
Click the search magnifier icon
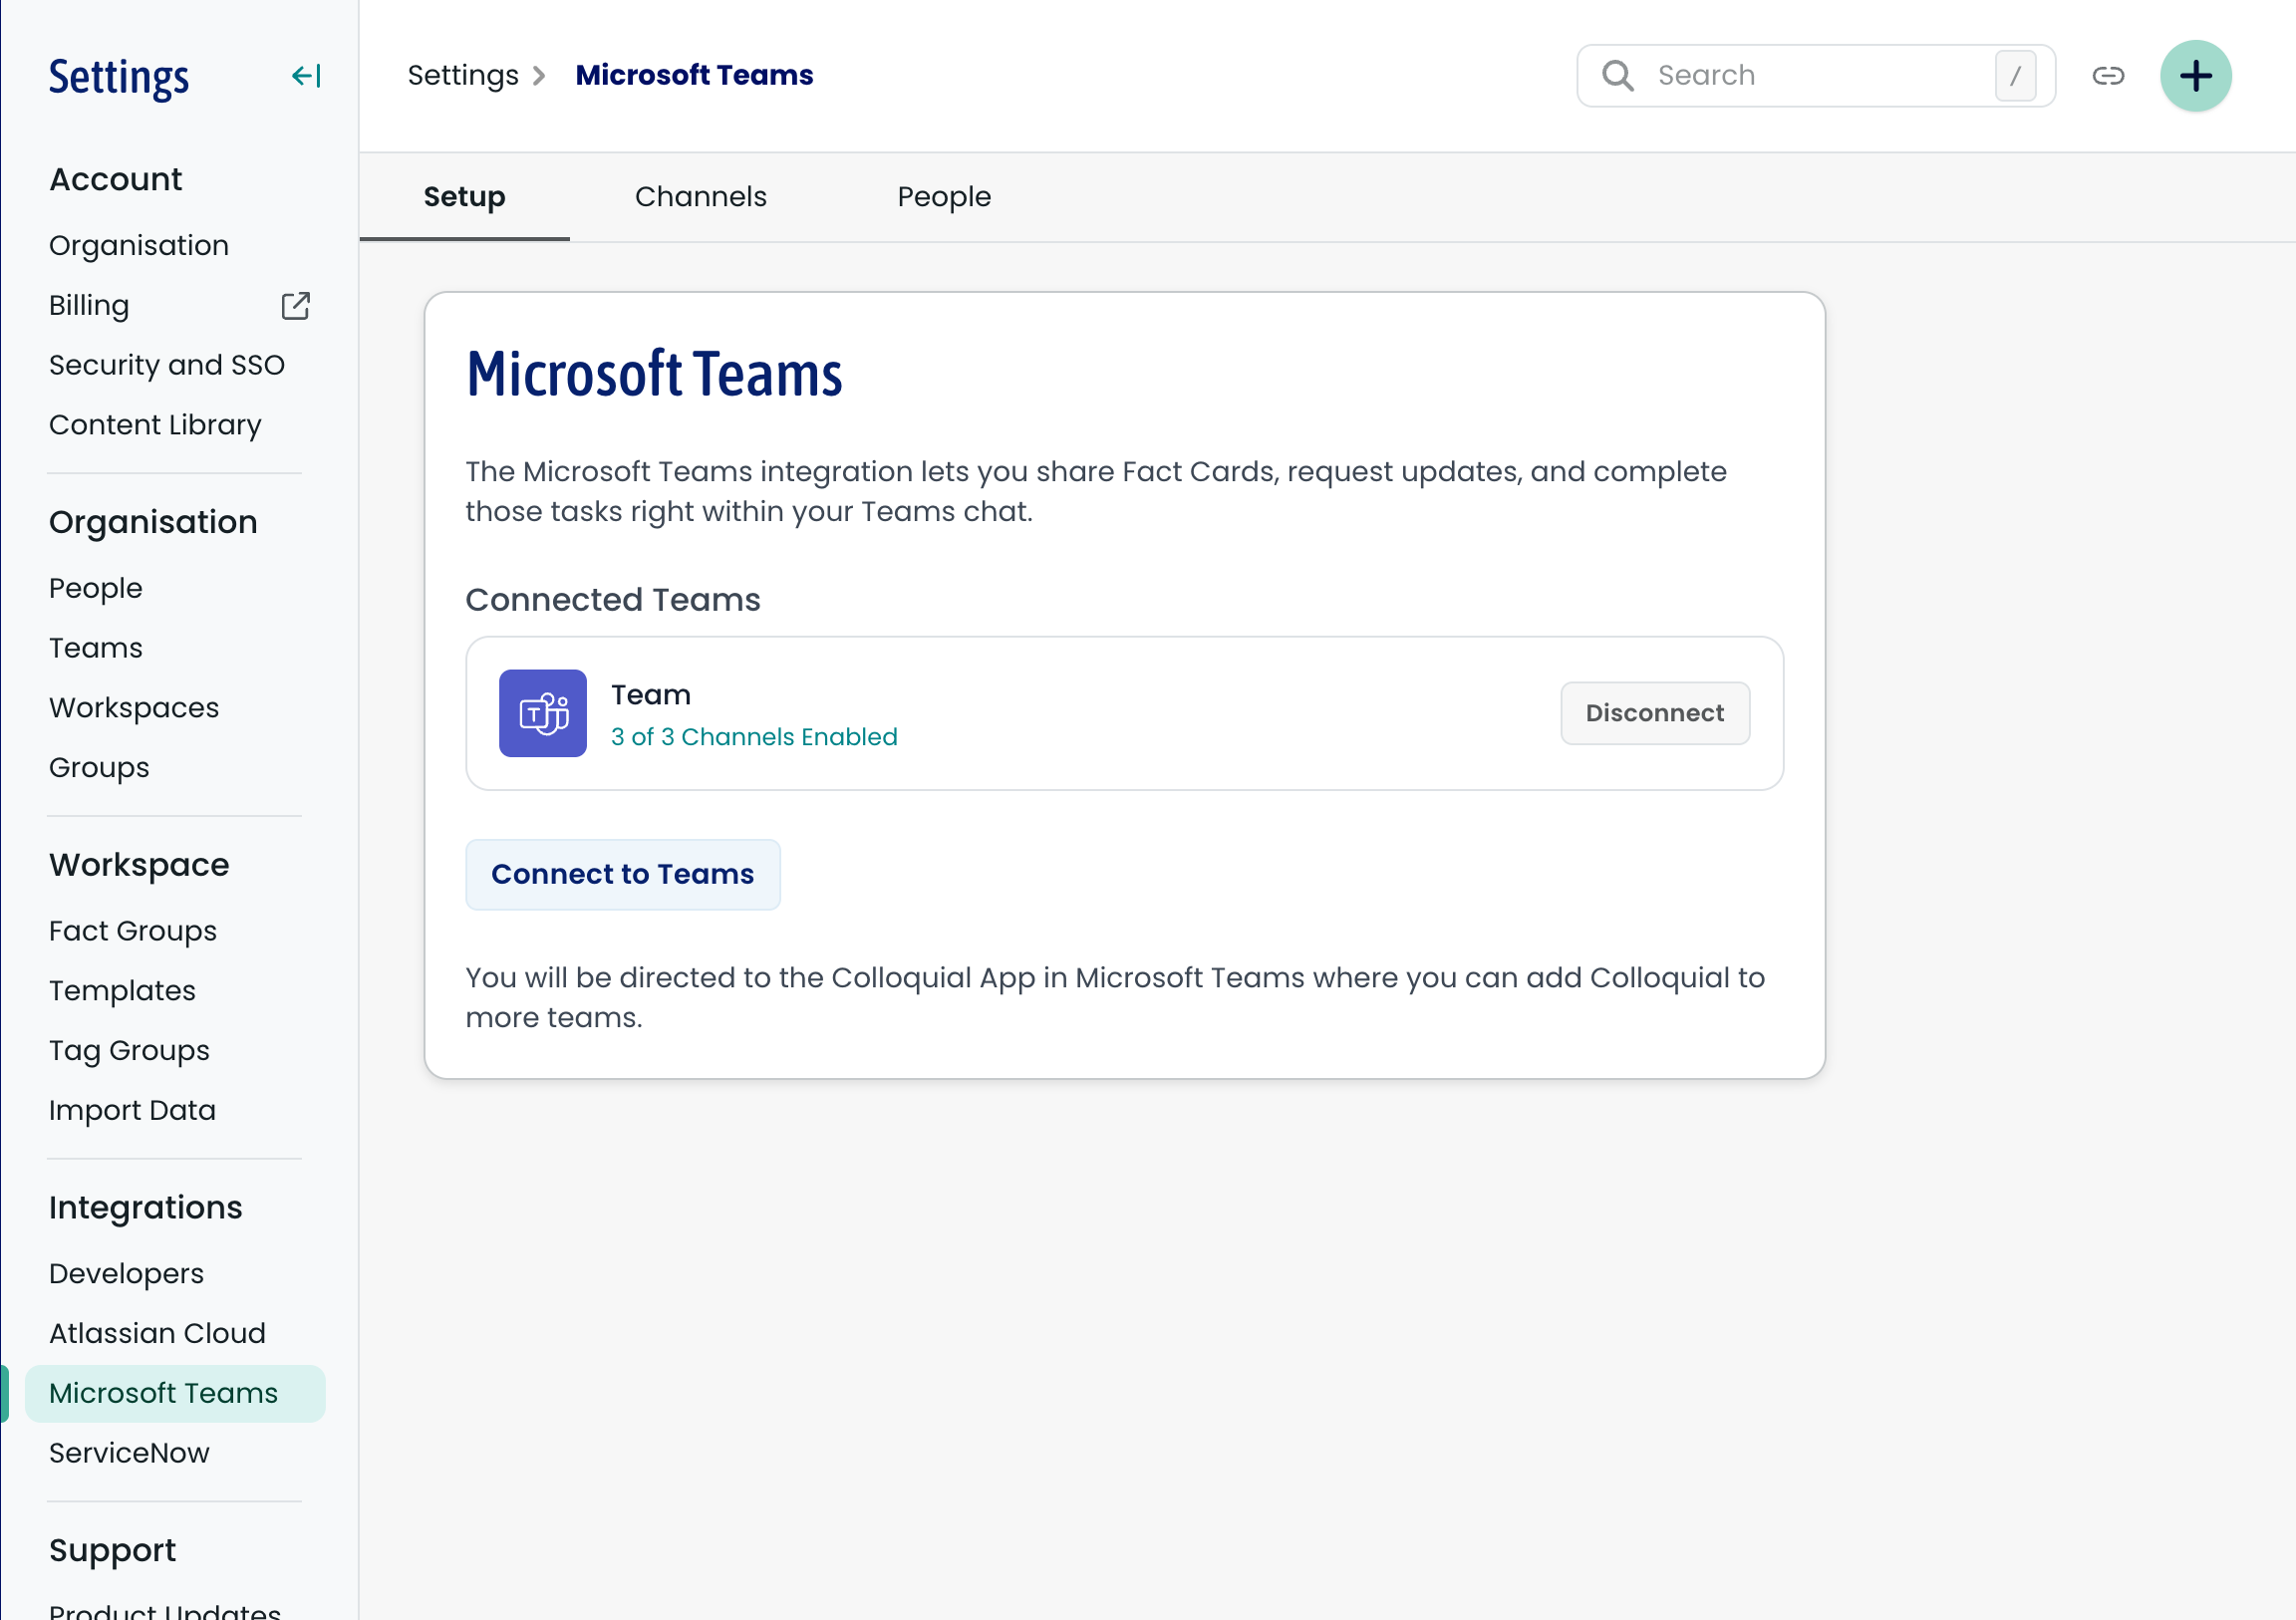(x=1617, y=76)
